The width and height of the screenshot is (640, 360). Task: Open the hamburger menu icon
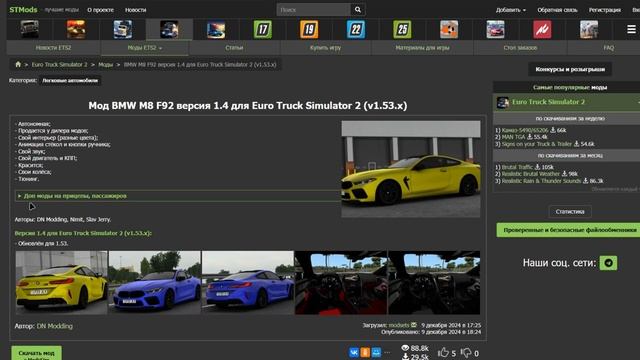pyautogui.click(x=631, y=29)
